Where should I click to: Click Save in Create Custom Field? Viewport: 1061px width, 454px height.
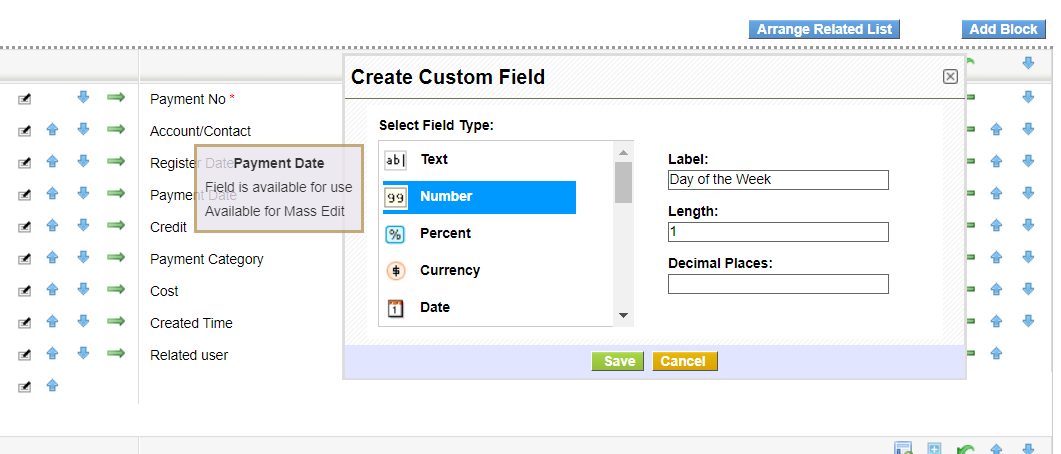[618, 361]
